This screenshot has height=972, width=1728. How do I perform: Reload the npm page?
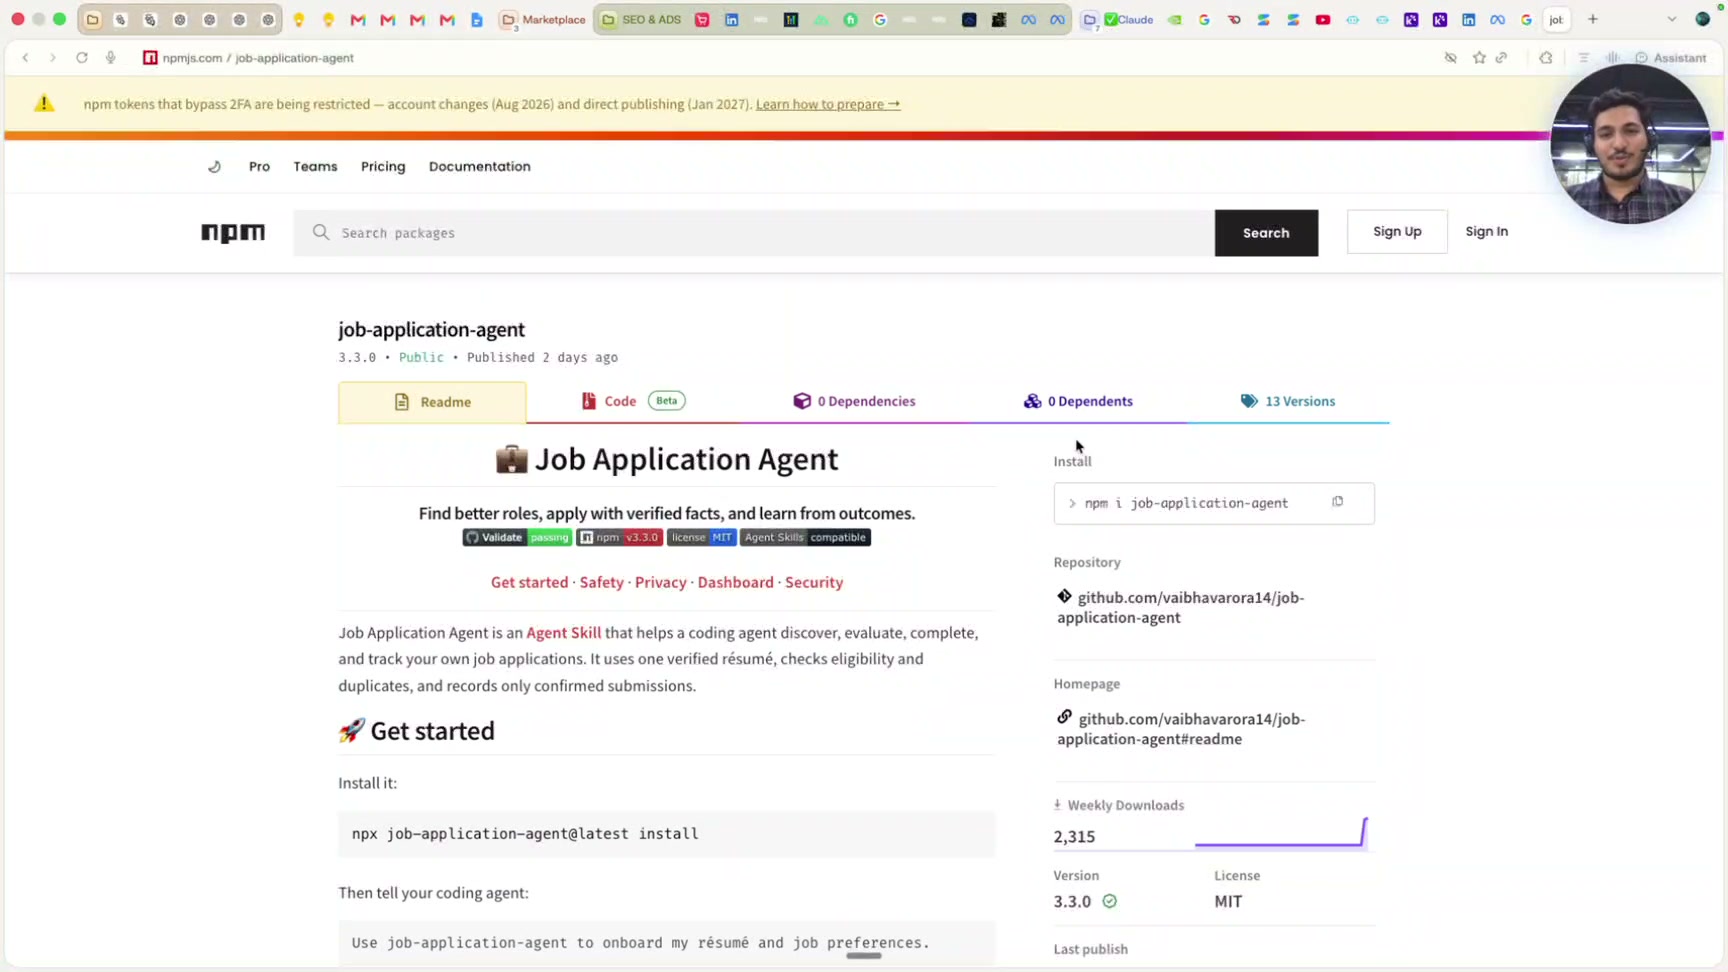click(82, 58)
